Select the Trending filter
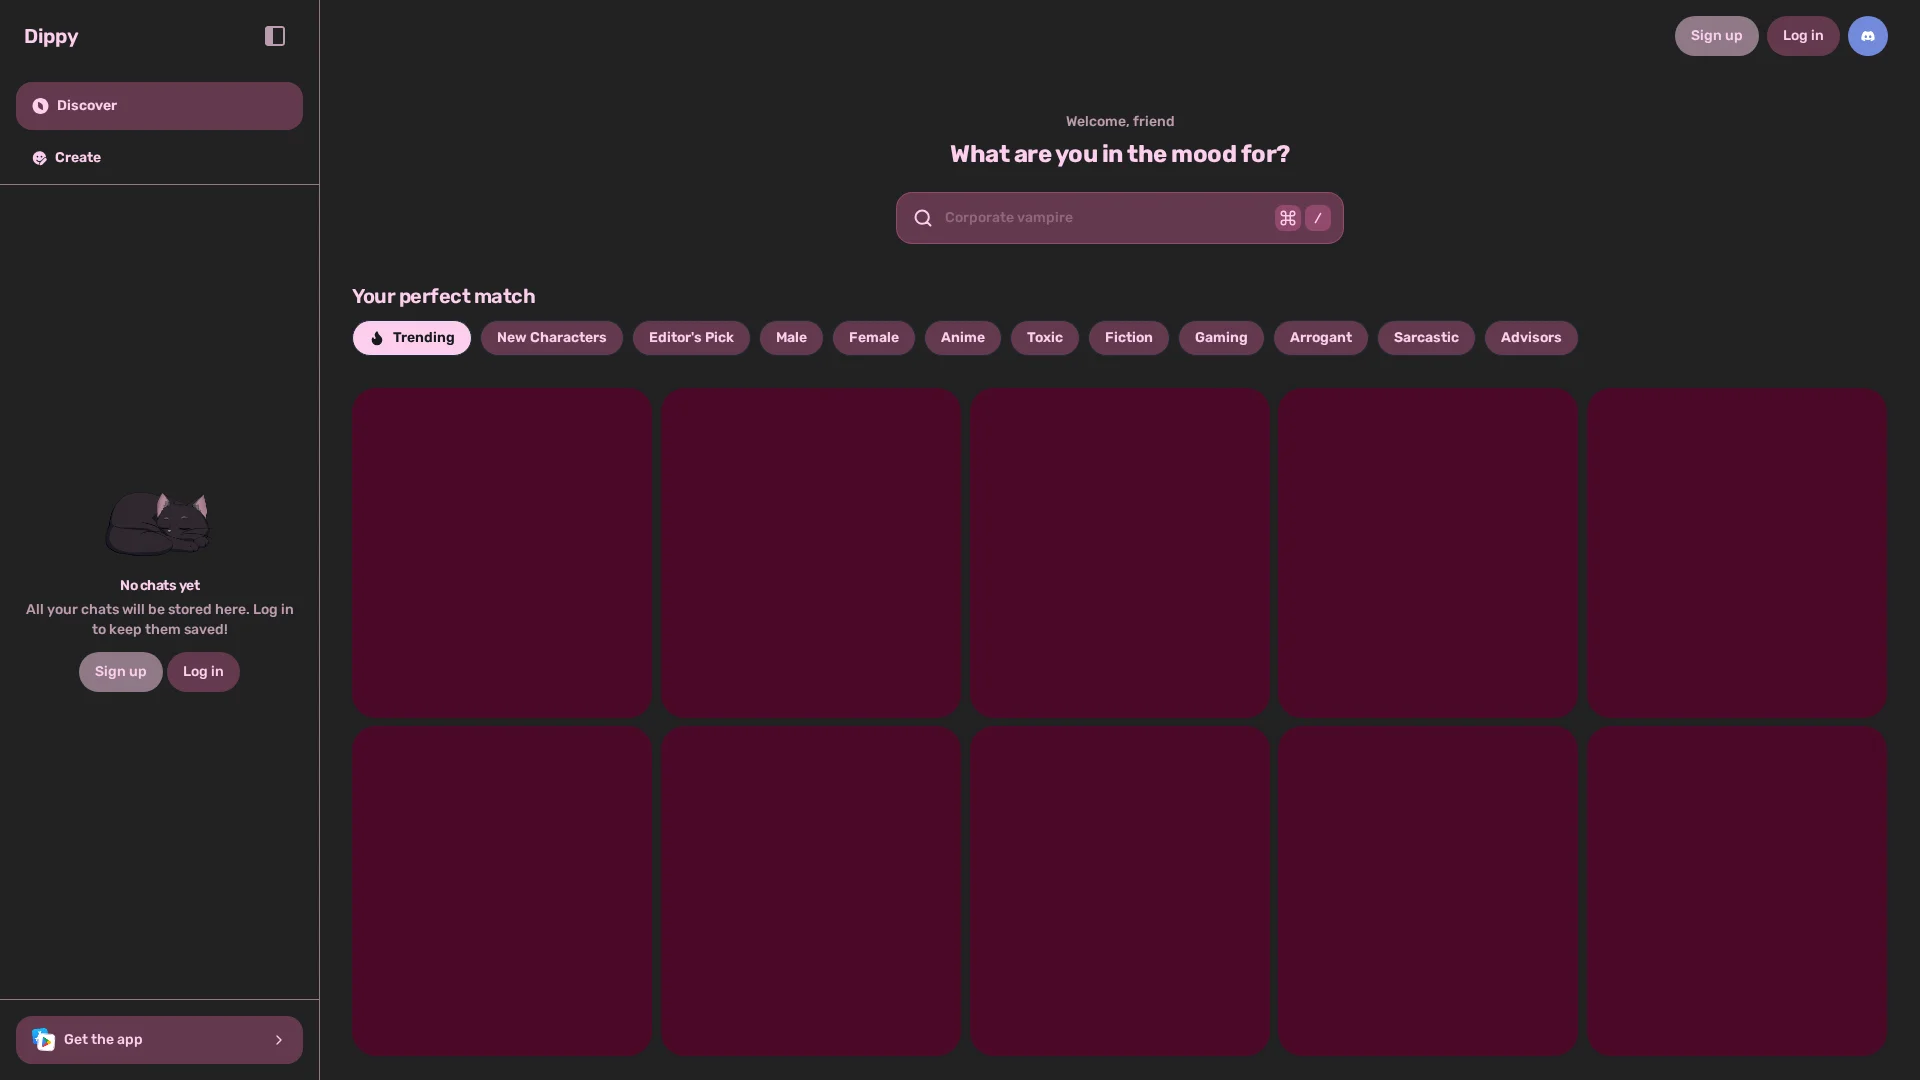The height and width of the screenshot is (1080, 1920). (x=411, y=338)
